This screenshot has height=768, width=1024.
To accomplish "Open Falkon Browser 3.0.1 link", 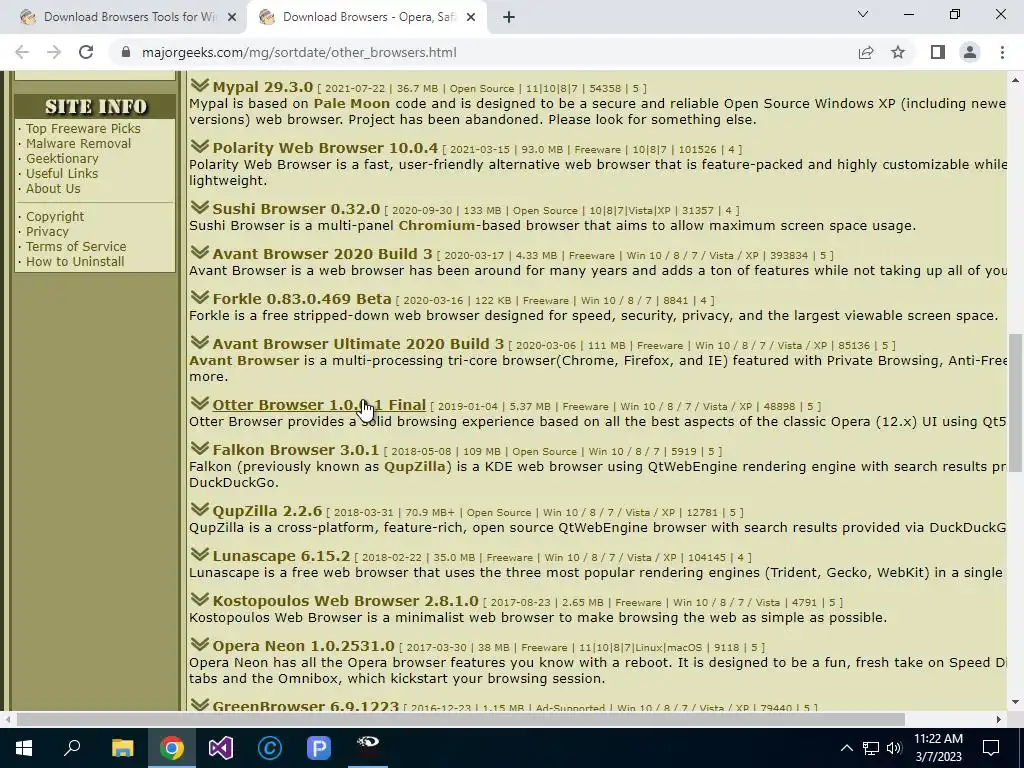I will point(295,450).
